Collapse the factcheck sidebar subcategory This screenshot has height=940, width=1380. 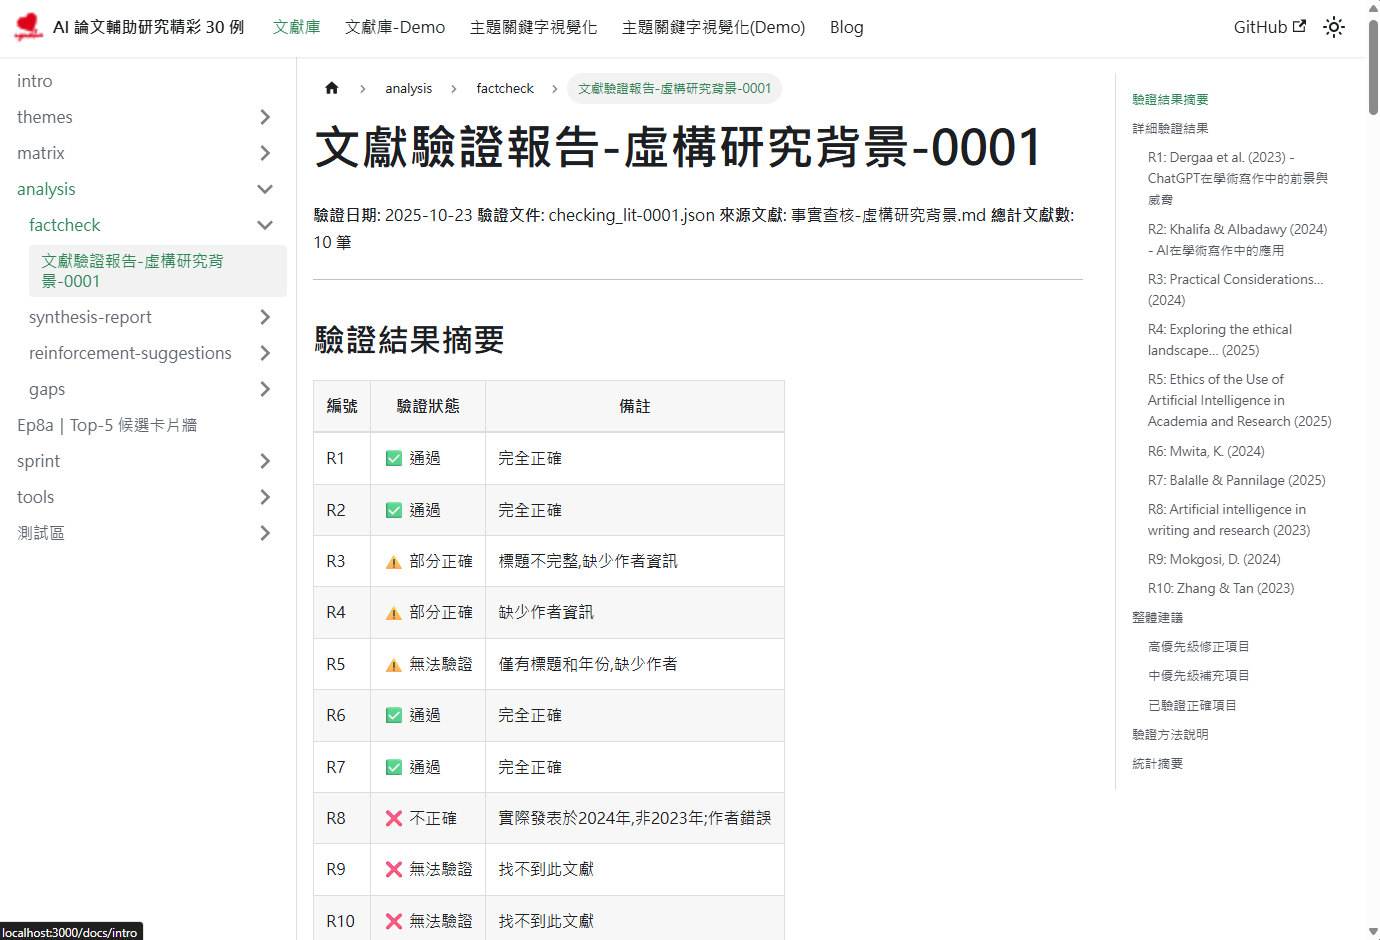(265, 225)
